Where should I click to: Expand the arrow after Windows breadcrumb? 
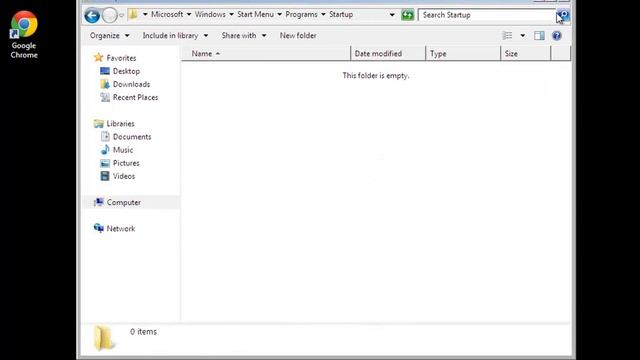231,14
